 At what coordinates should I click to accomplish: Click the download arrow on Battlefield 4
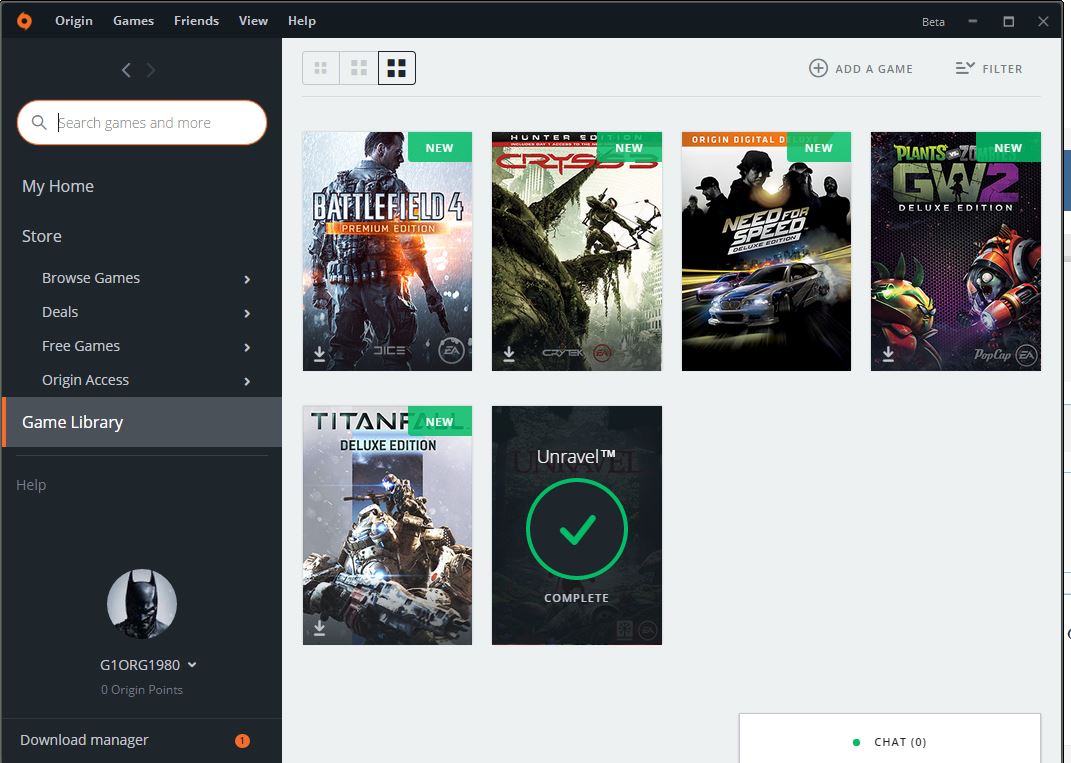point(320,354)
